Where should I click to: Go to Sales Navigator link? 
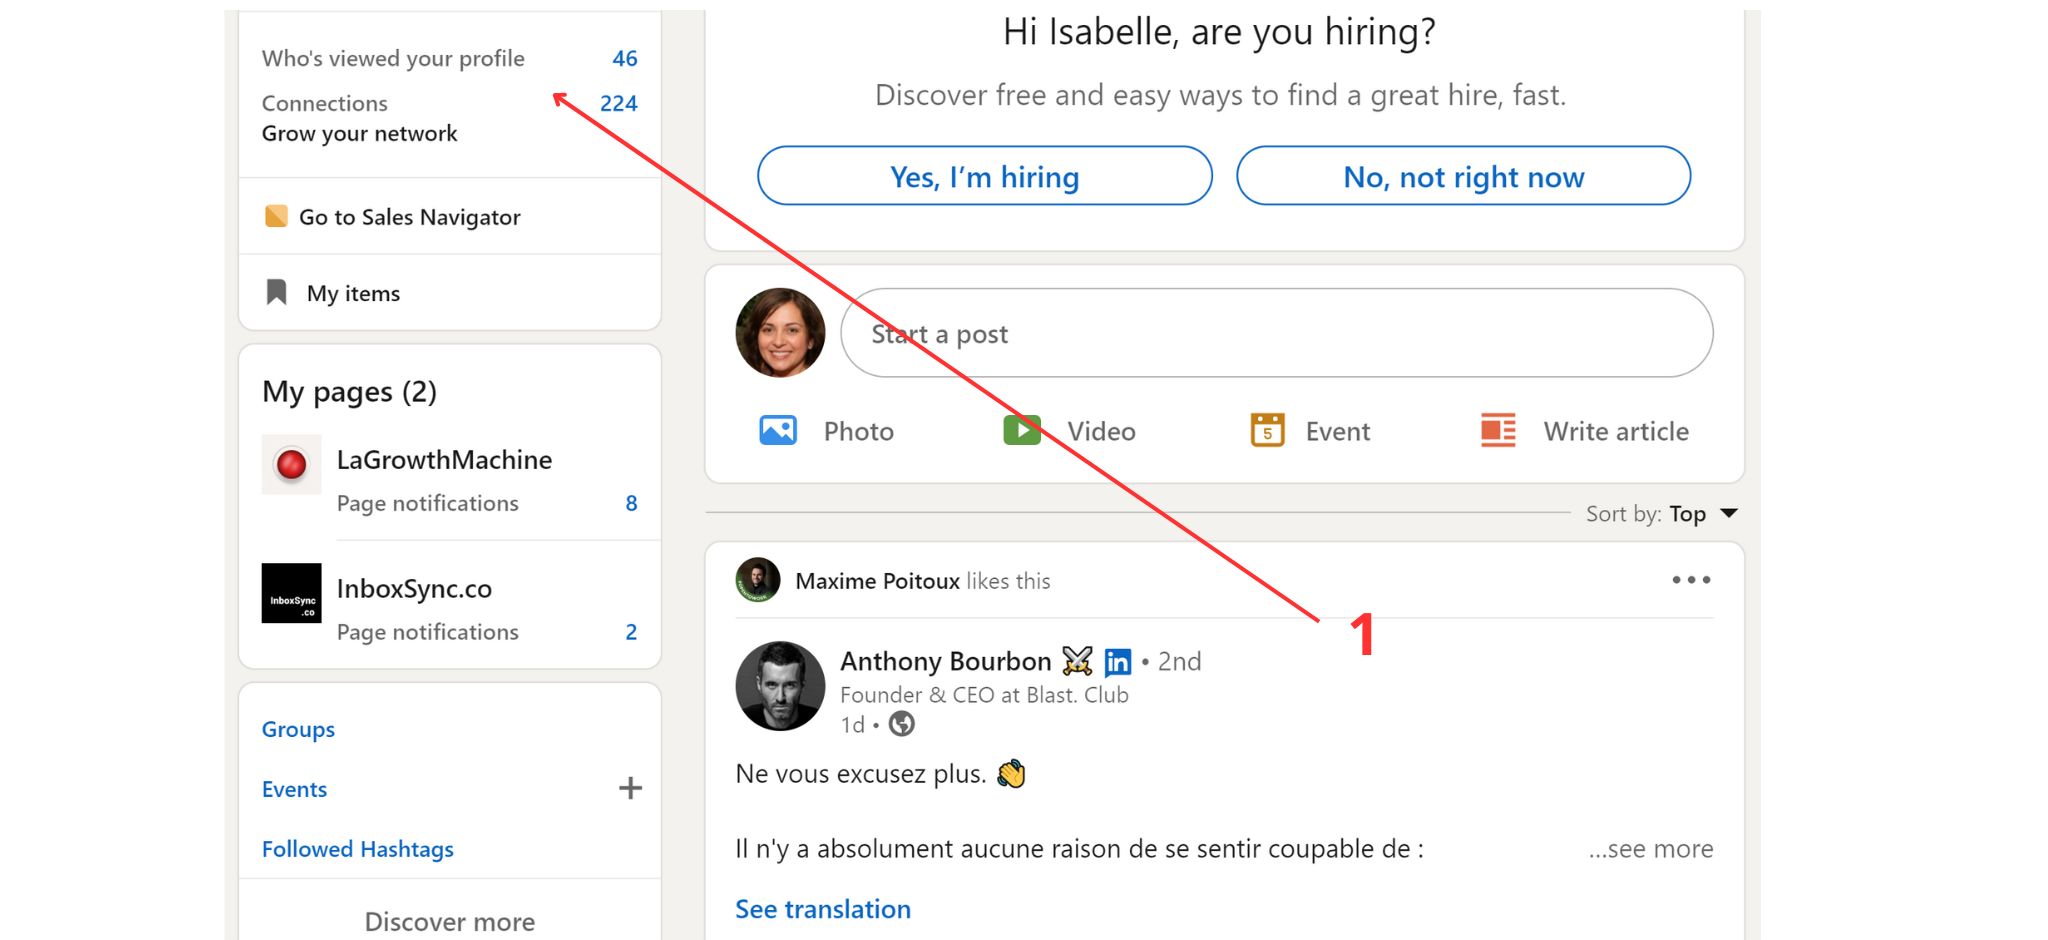pos(410,217)
